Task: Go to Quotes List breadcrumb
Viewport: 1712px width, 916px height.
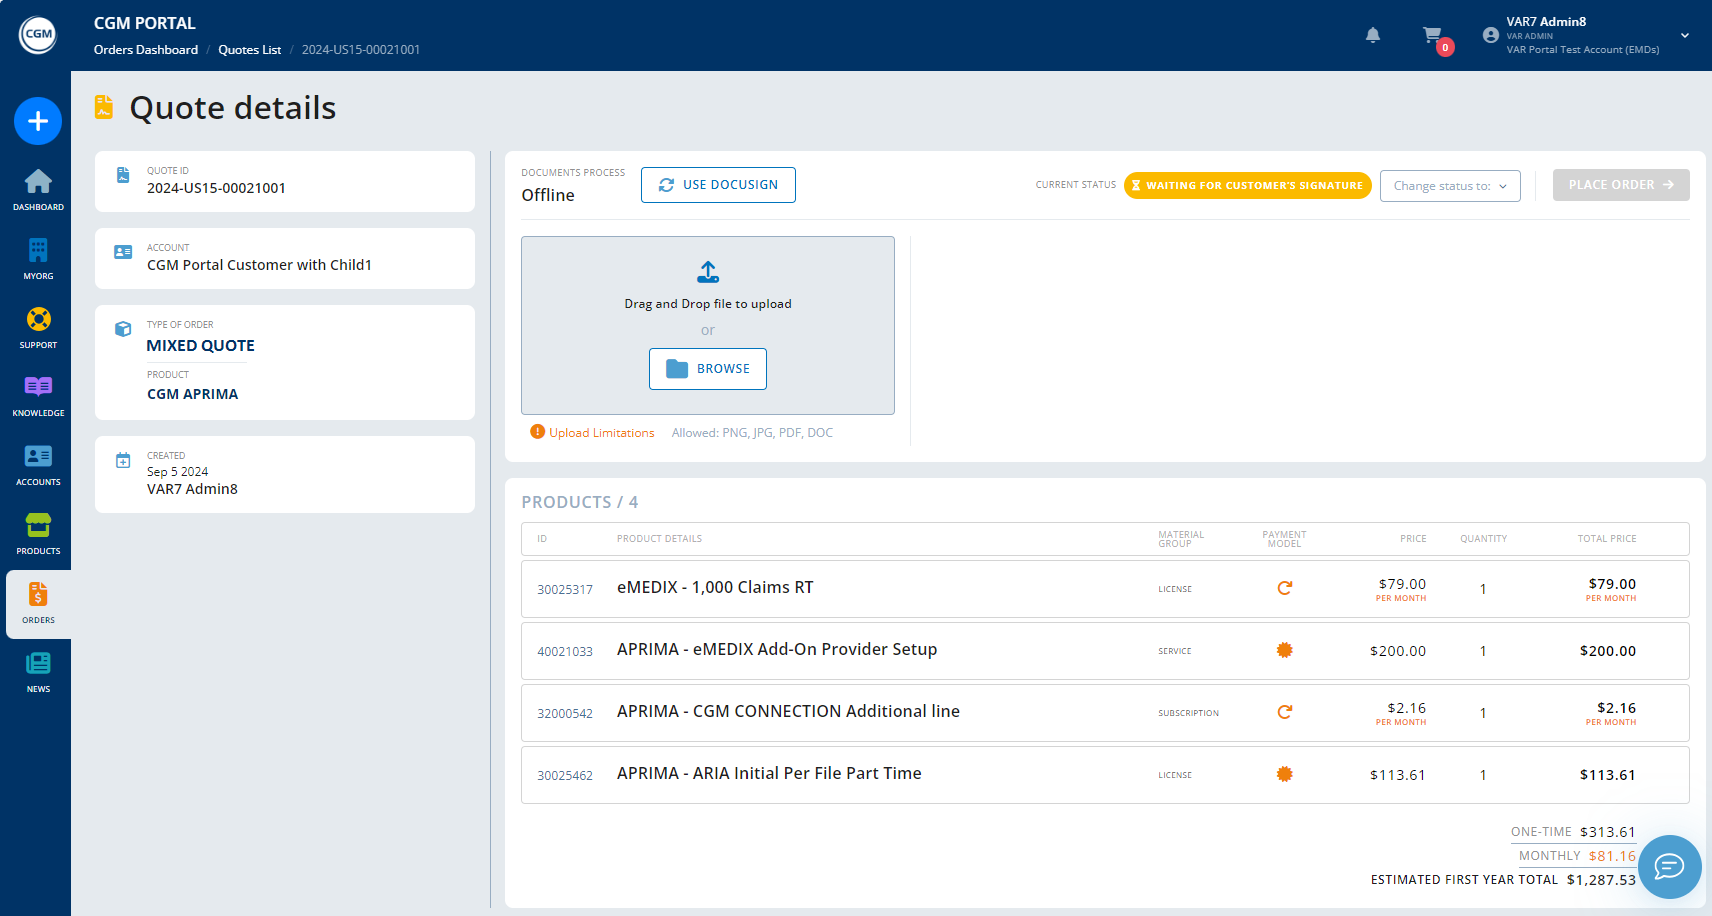Action: click(249, 50)
